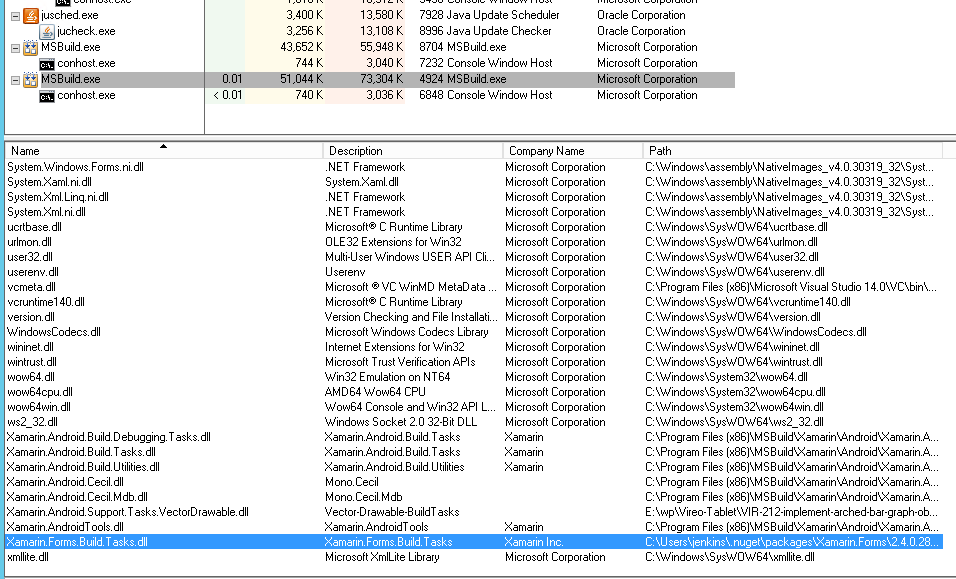Click the MSBuild.exe icon for PID 4924

coord(30,79)
